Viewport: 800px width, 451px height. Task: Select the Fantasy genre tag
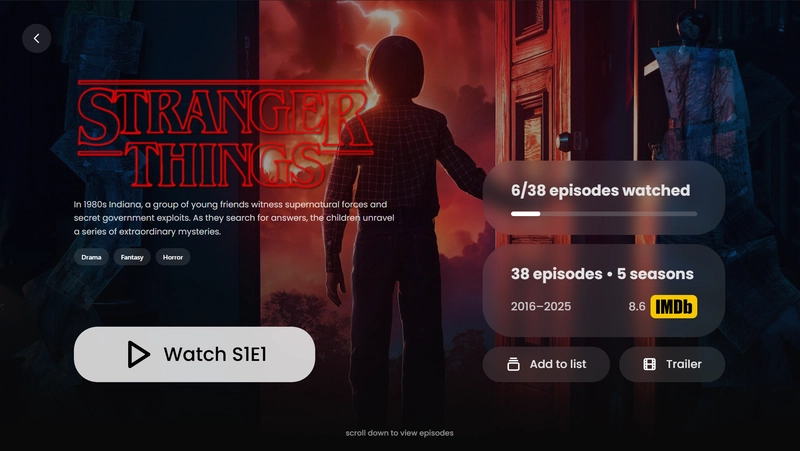point(132,257)
